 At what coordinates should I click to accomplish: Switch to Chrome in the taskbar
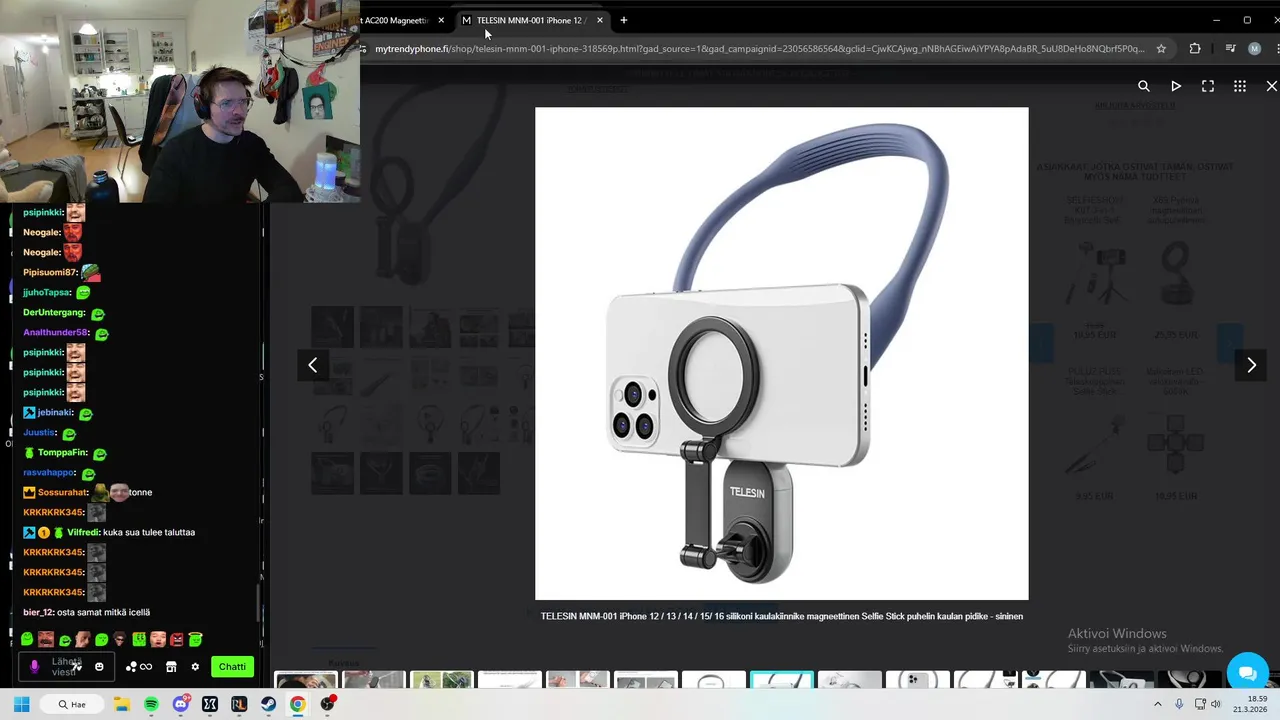(297, 704)
